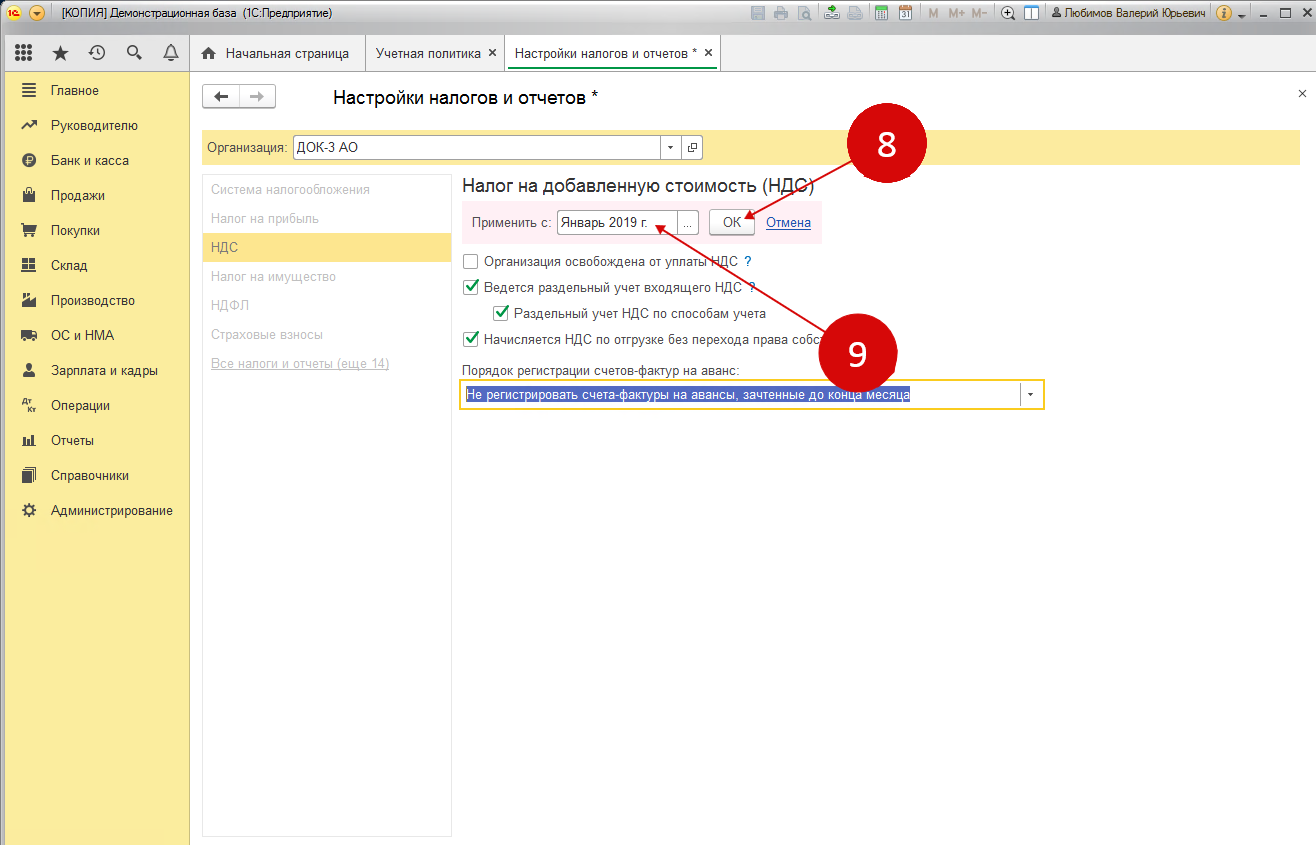Click the Zoom scale magnifier icon

[1008, 13]
